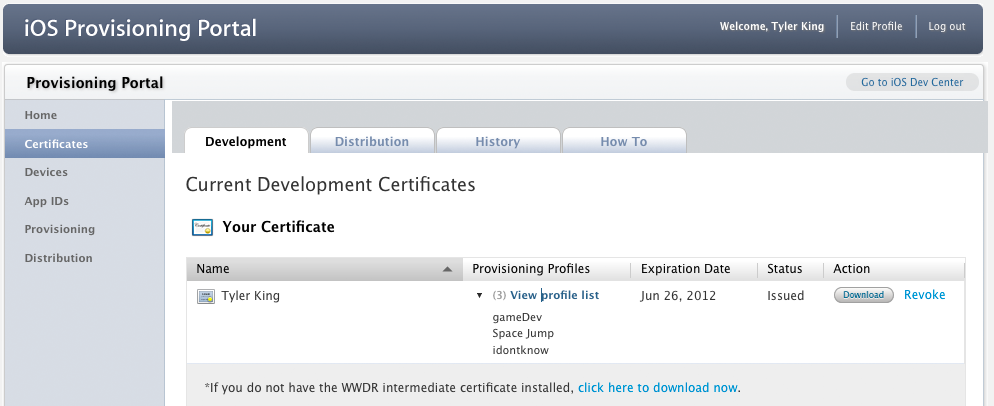Open Edit Profile in header
The image size is (994, 406).
click(876, 26)
